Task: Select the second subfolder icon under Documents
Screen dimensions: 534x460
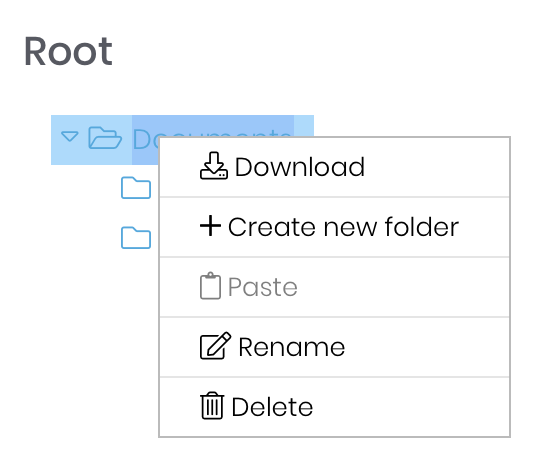Action: click(136, 238)
